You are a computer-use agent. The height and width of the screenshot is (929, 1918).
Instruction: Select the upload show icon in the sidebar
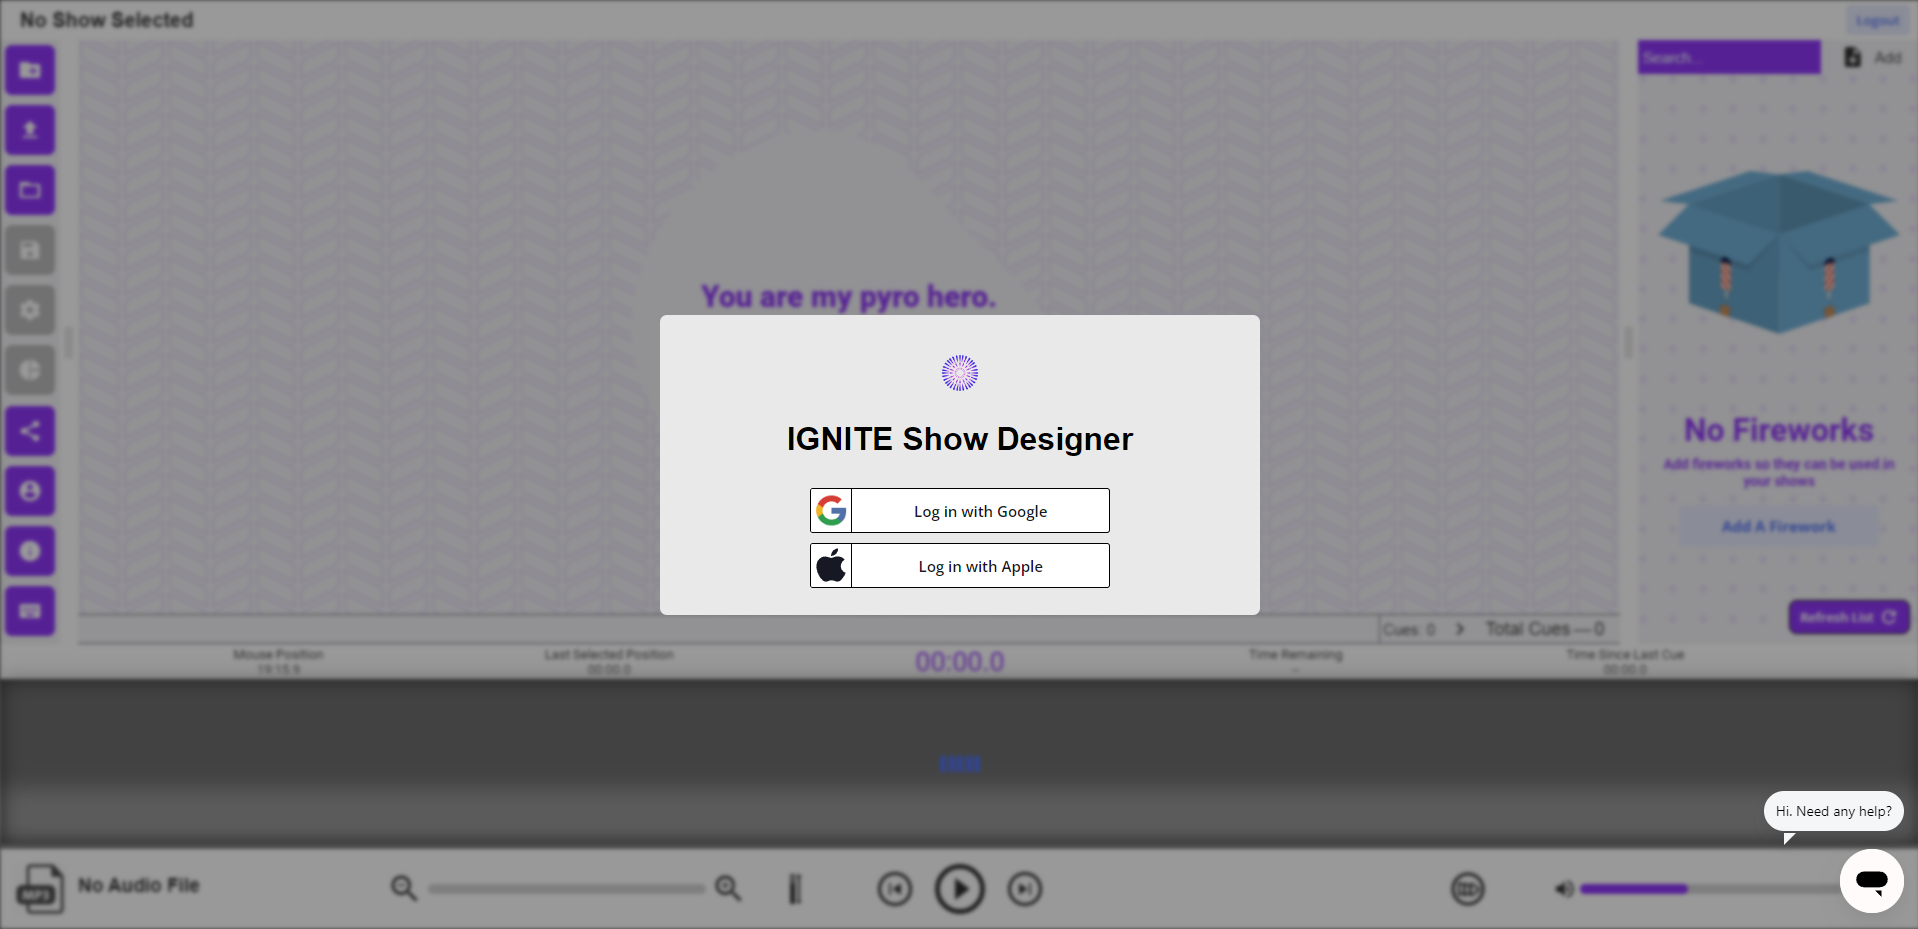coord(30,130)
